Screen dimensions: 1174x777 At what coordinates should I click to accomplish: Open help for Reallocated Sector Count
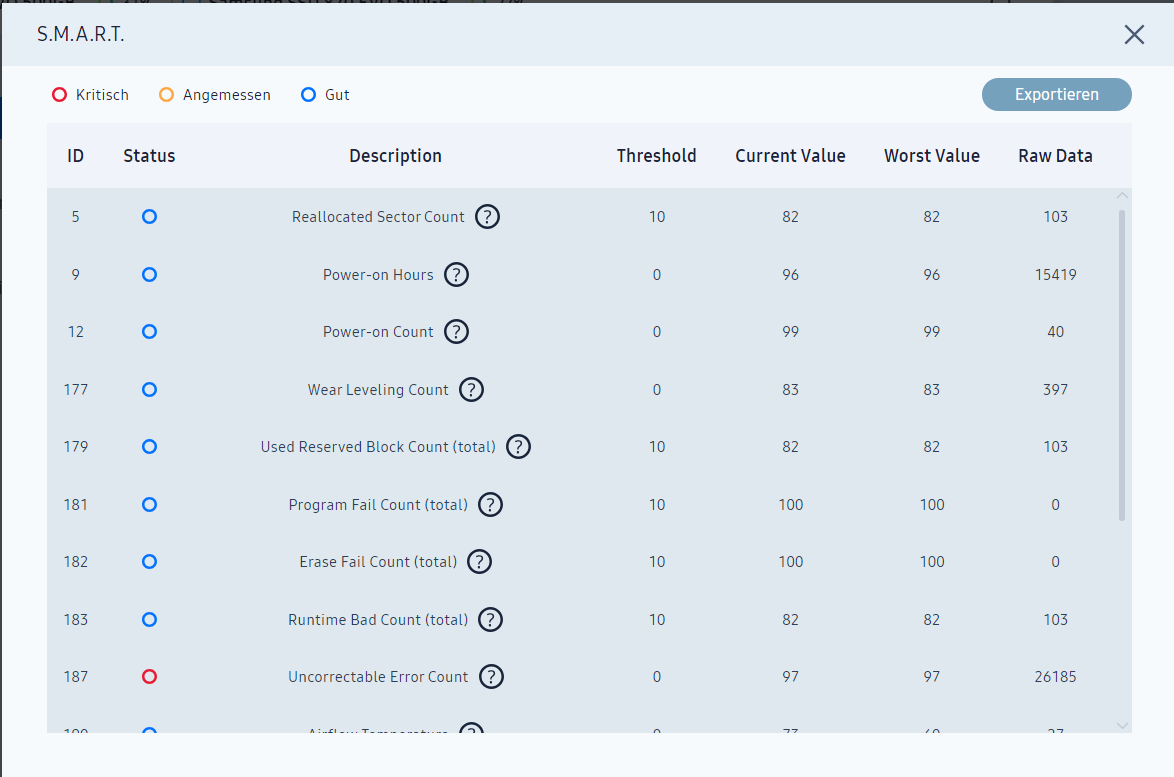(x=487, y=217)
